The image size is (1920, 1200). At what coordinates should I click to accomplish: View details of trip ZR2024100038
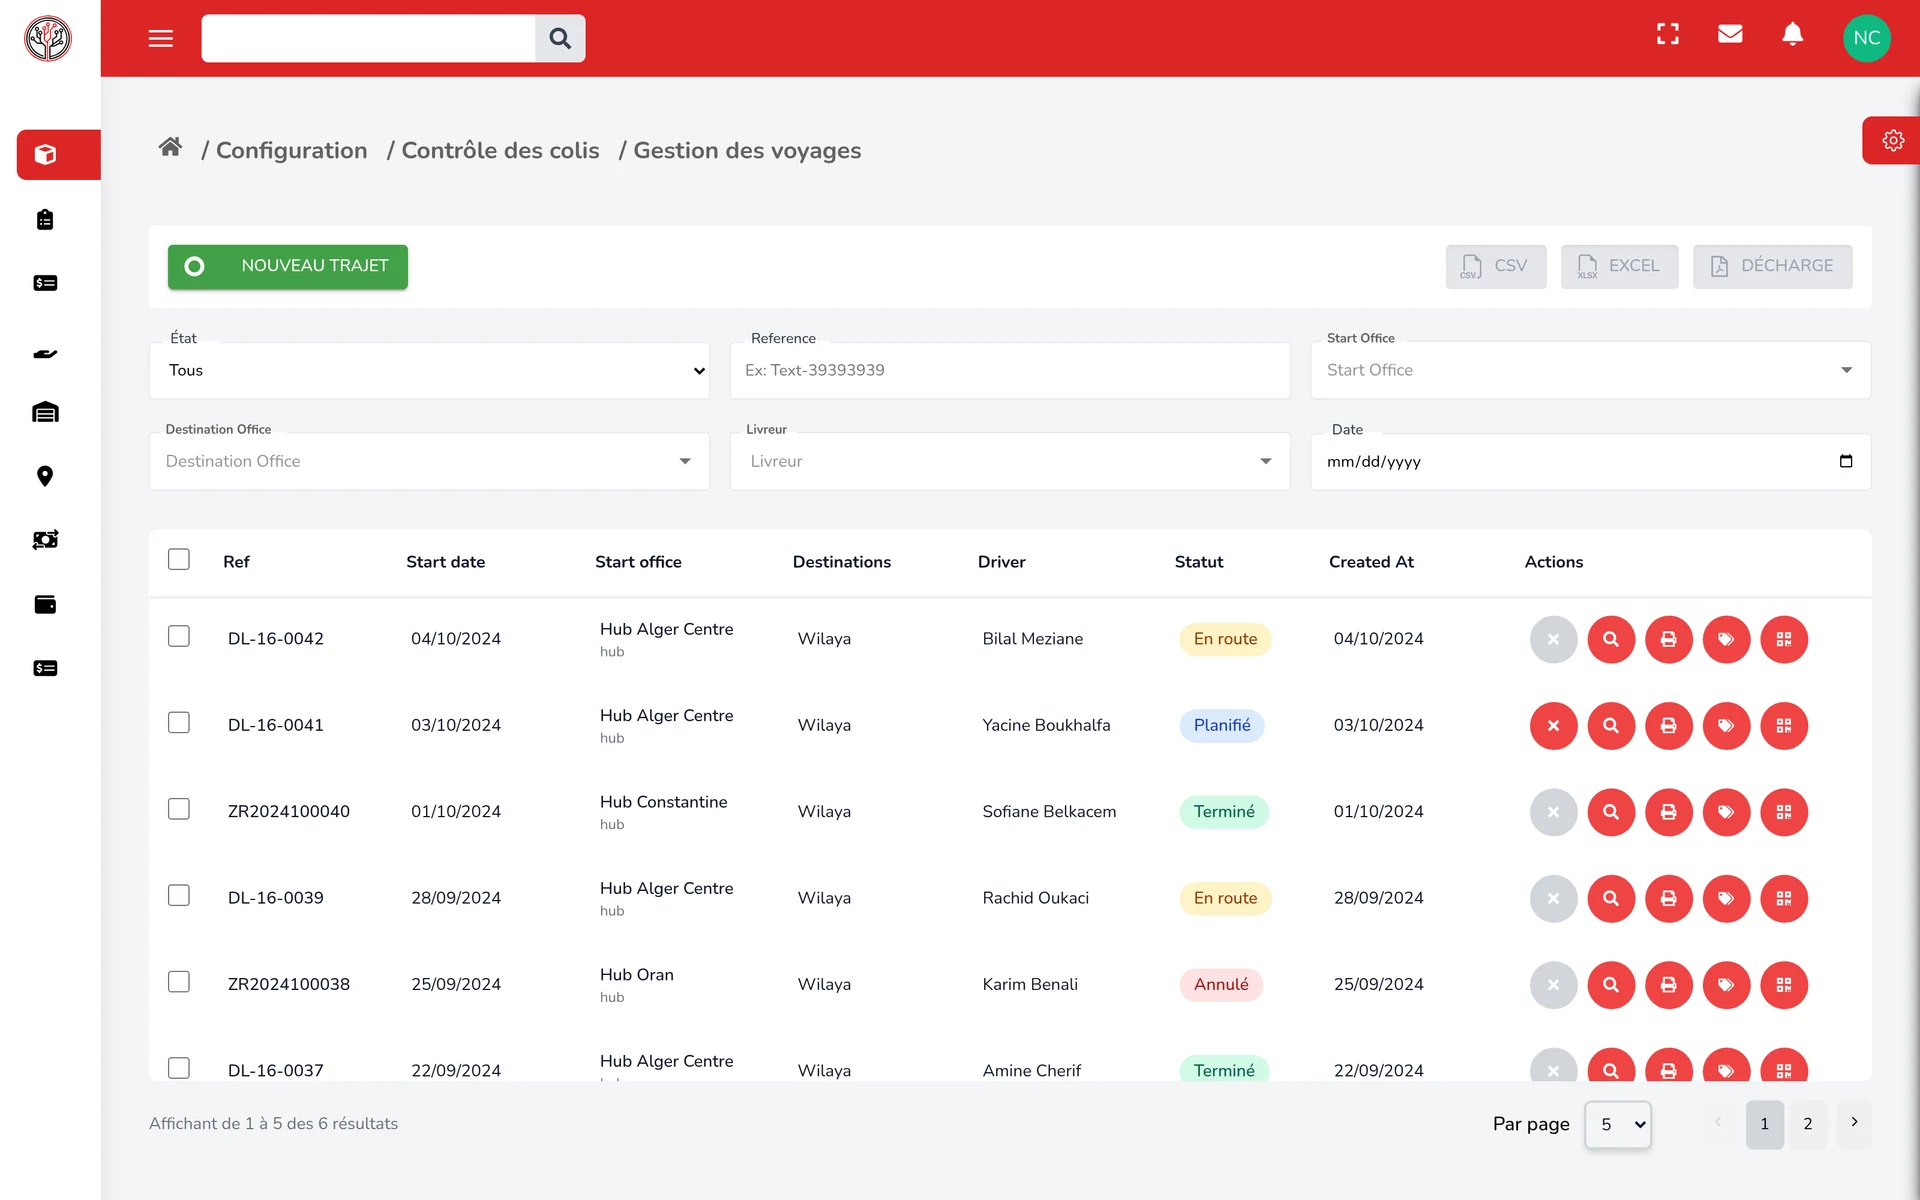pyautogui.click(x=1611, y=985)
